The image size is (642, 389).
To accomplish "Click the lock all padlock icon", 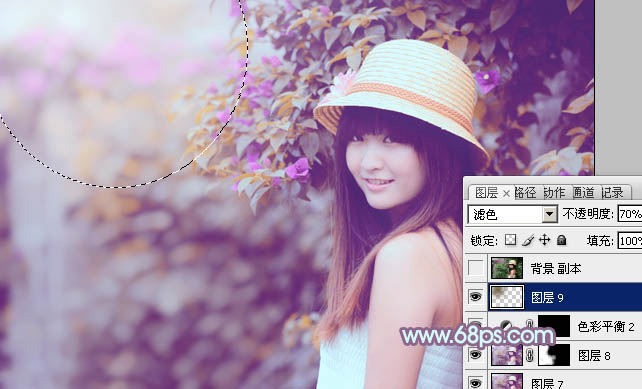I will click(562, 240).
